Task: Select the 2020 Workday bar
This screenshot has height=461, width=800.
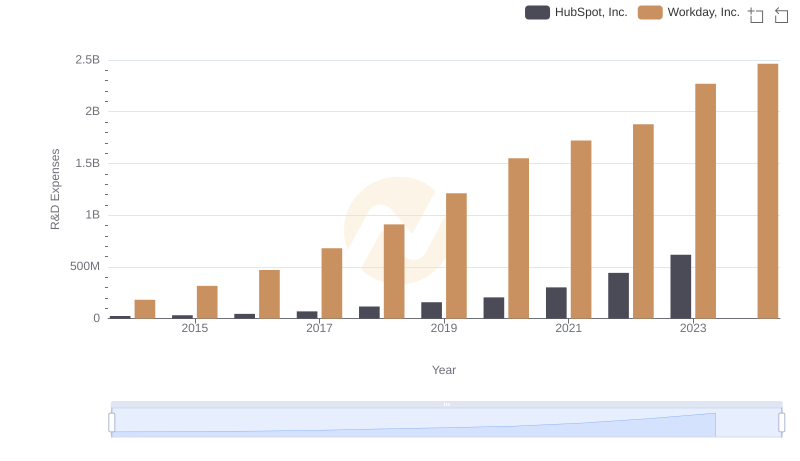Action: pyautogui.click(x=518, y=239)
